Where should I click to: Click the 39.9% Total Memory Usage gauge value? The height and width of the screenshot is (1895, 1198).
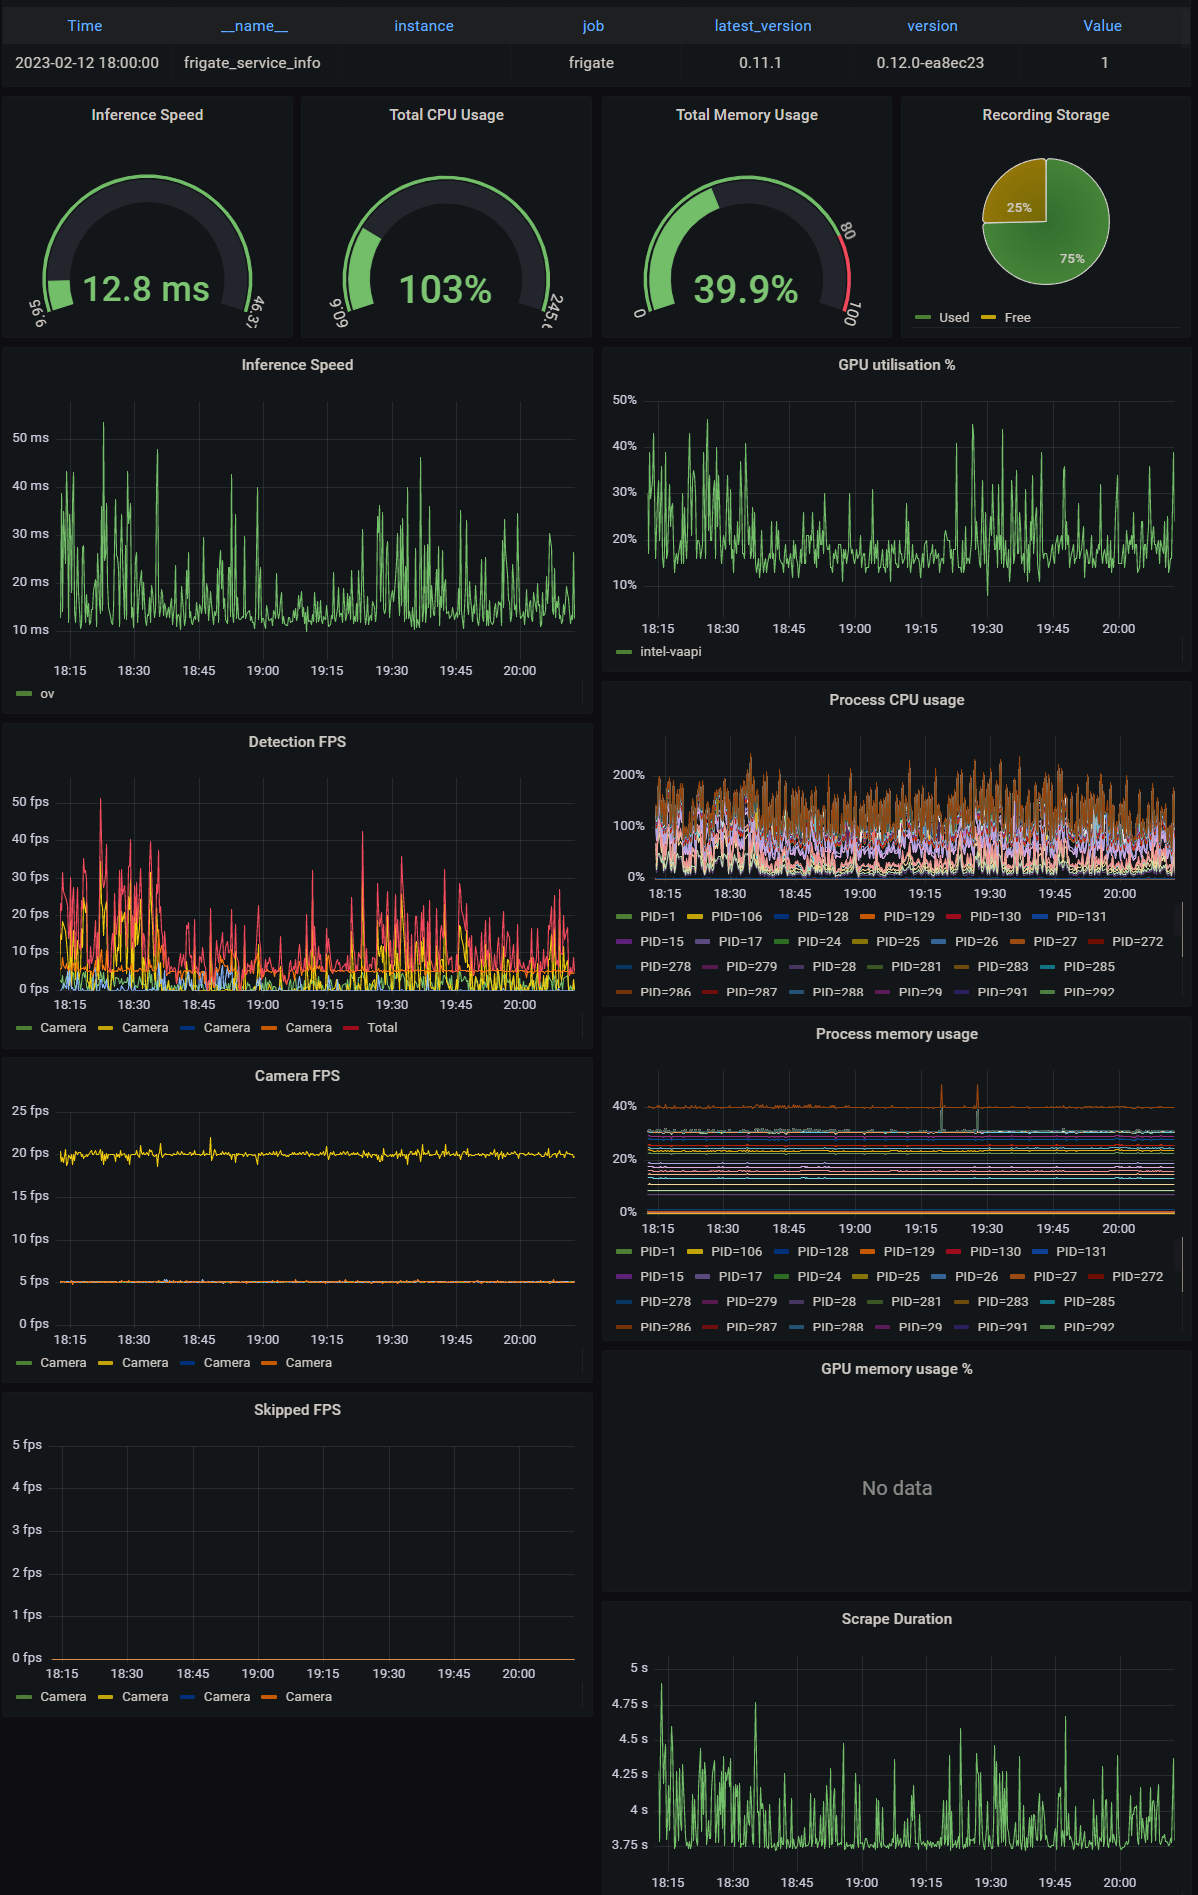tap(746, 290)
